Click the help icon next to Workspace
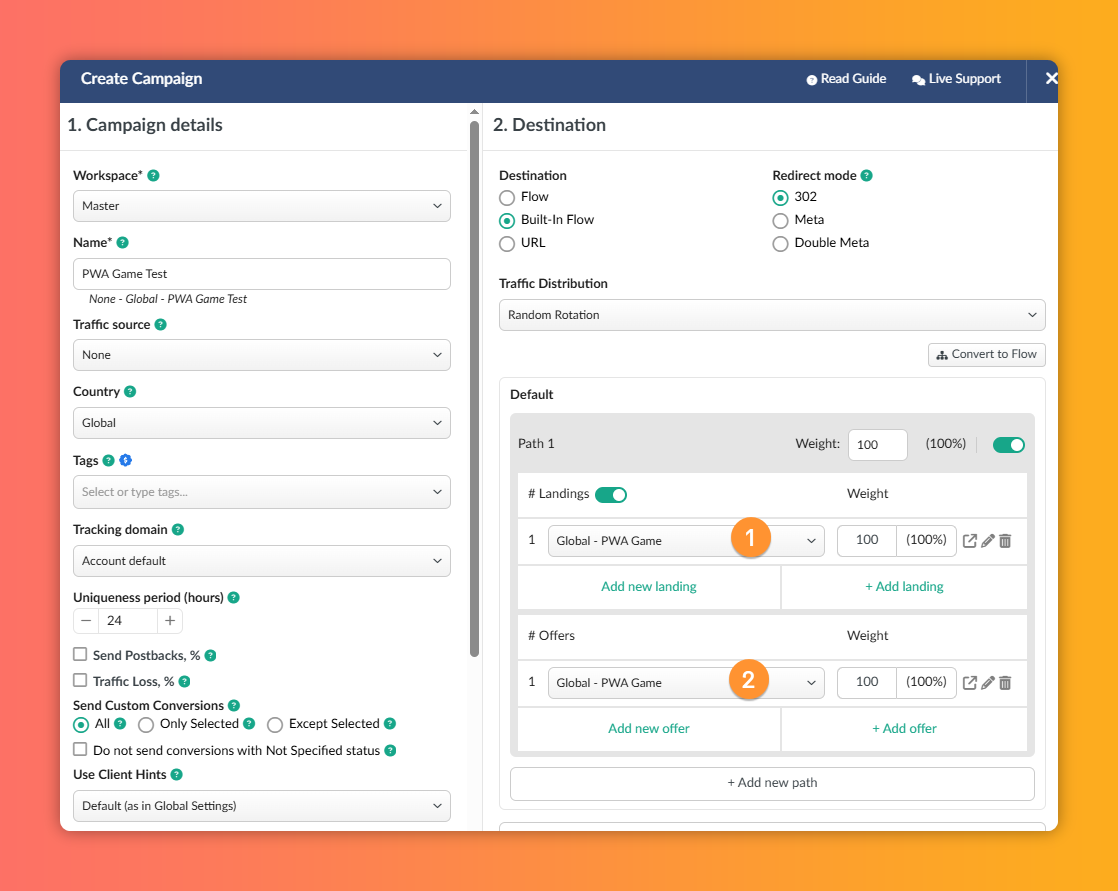The height and width of the screenshot is (891, 1118). click(x=153, y=176)
